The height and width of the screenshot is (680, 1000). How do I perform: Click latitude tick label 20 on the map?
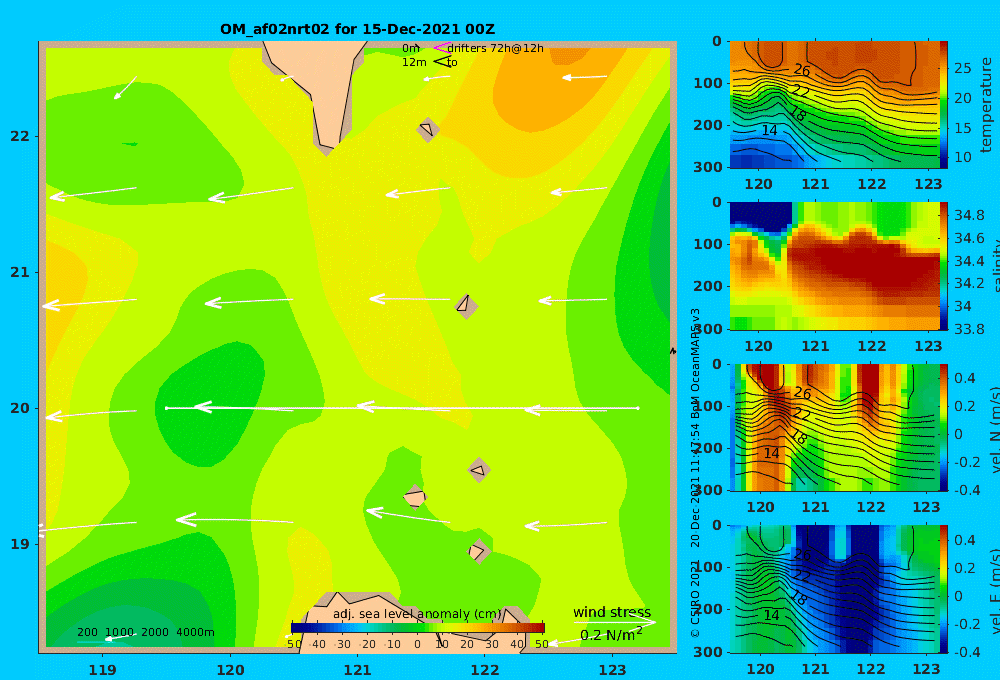pyautogui.click(x=20, y=408)
